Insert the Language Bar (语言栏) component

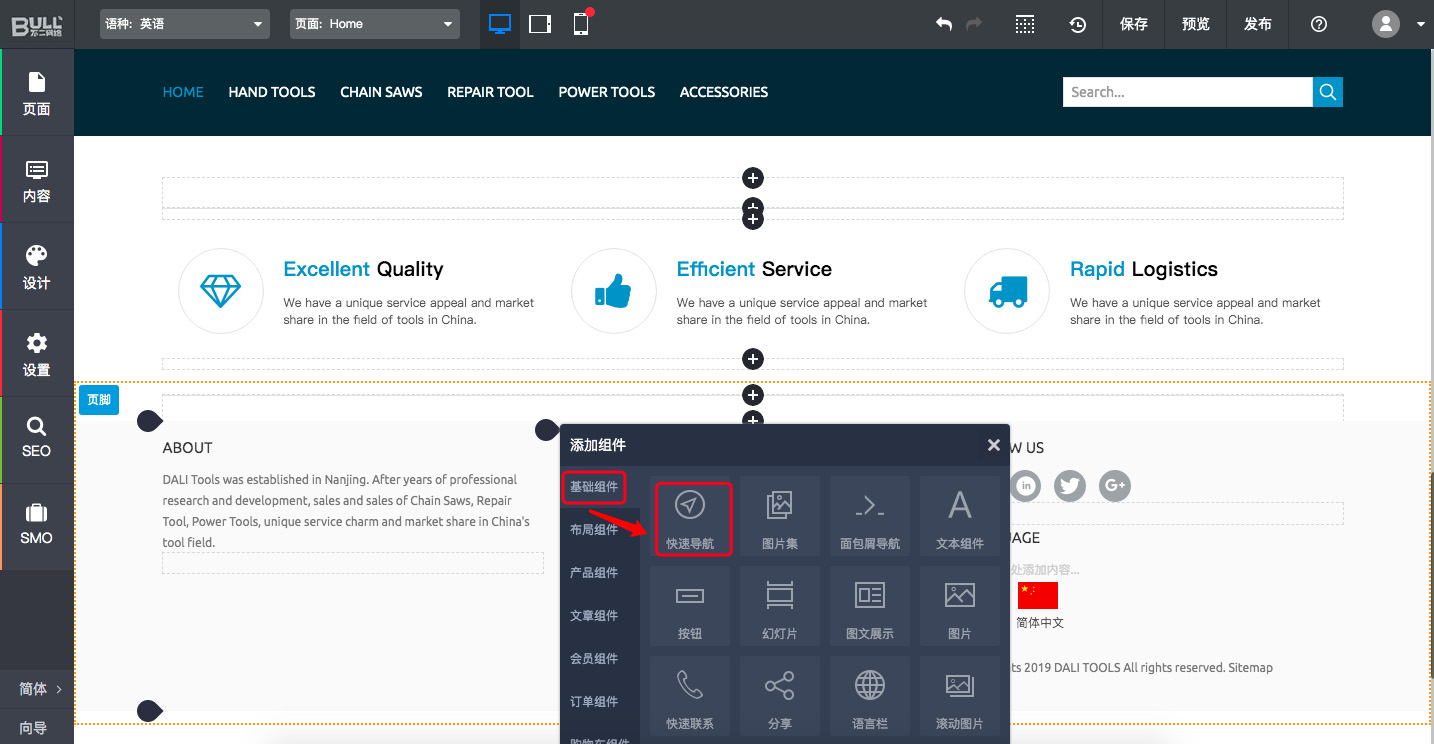tap(869, 696)
